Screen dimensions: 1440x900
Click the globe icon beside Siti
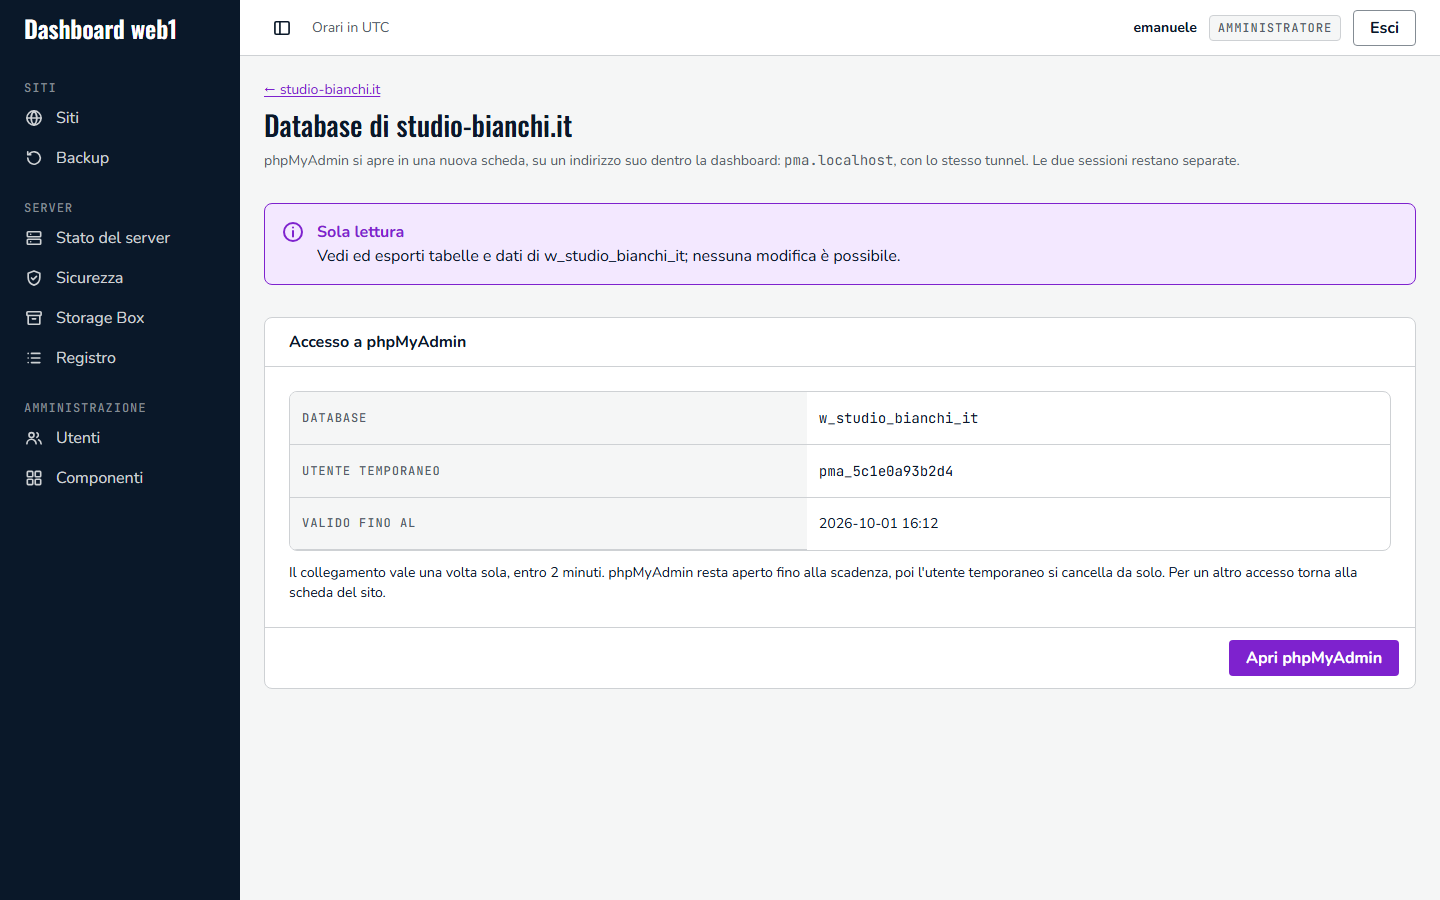tap(34, 118)
